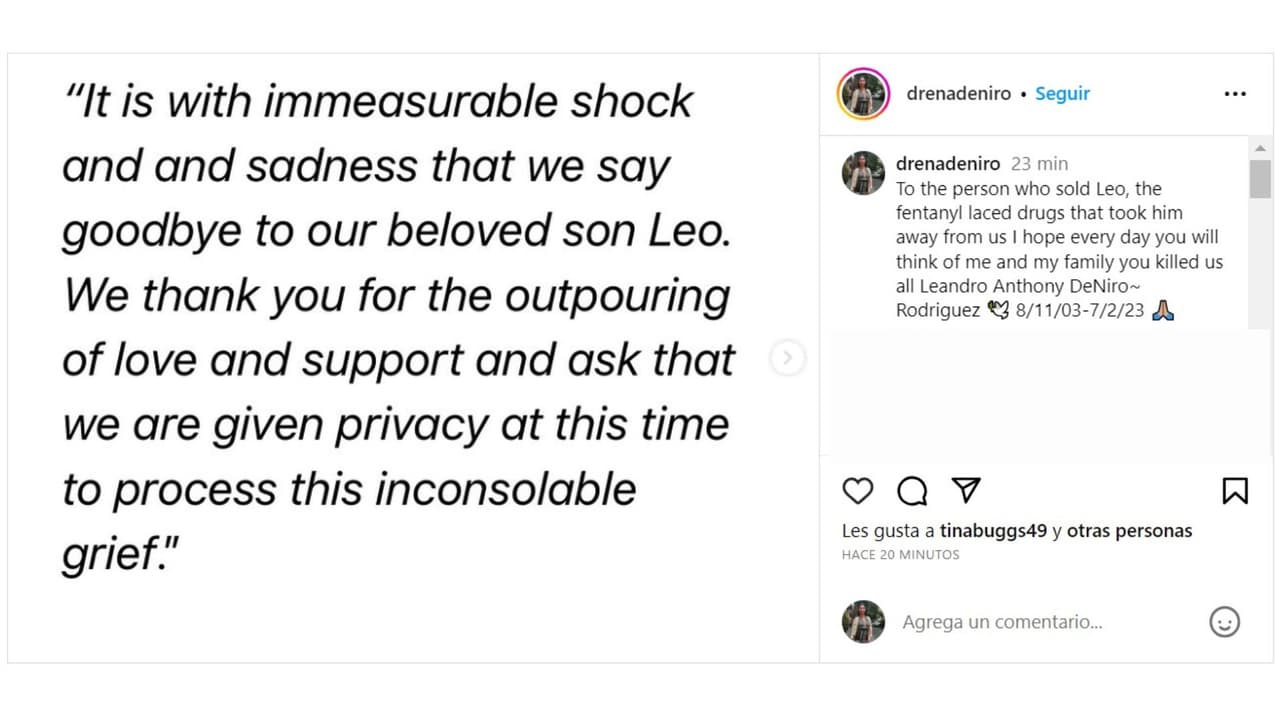Save the post using the bookmark icon

[1235, 491]
